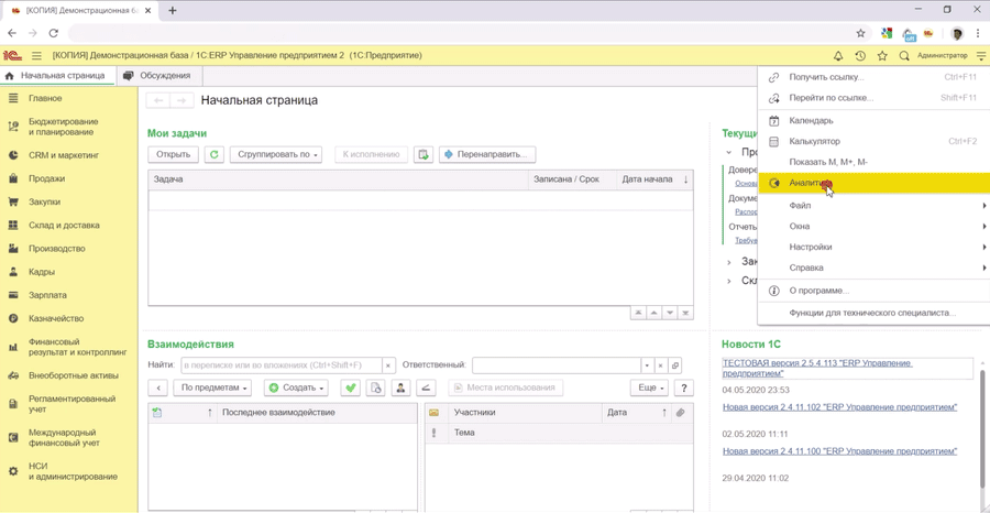Image resolution: width=992 pixels, height=529 pixels.
Task: Click the Ответственный input field
Action: tap(556, 366)
